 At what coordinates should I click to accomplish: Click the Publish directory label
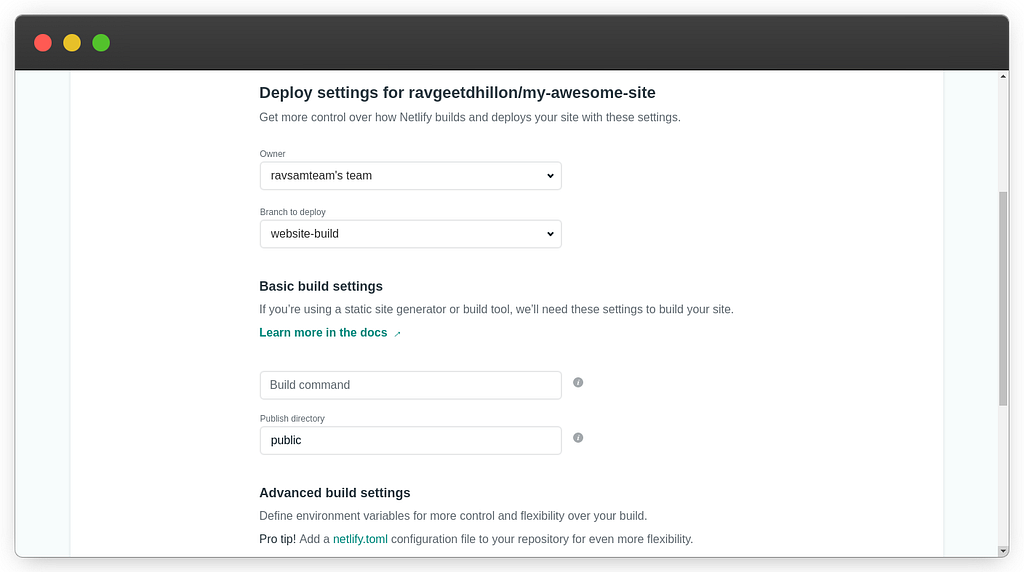[292, 419]
